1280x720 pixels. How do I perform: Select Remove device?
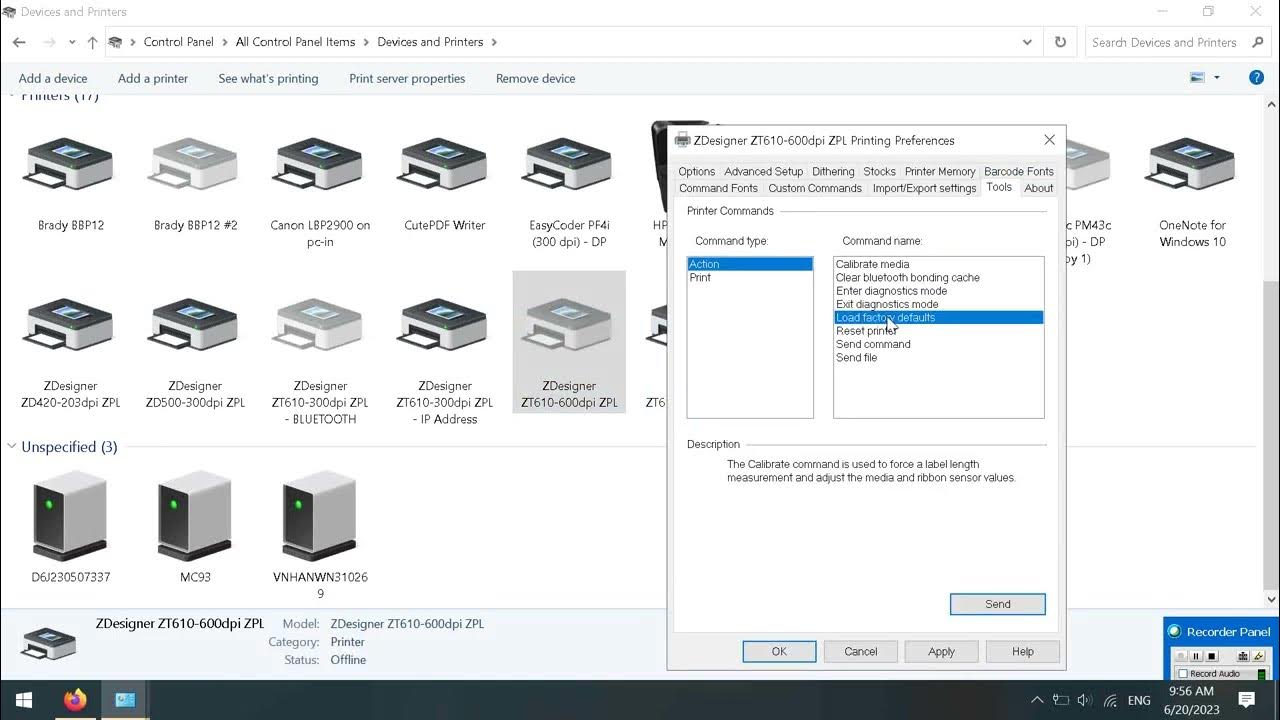[535, 78]
